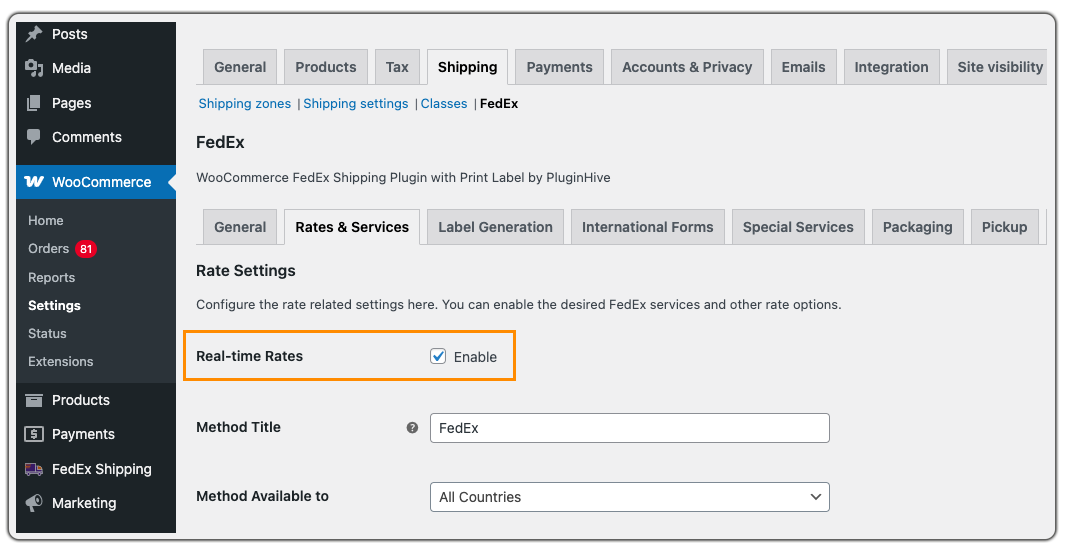The height and width of the screenshot is (551, 1067).
Task: Click the Rate Settings heading
Action: pos(246,271)
